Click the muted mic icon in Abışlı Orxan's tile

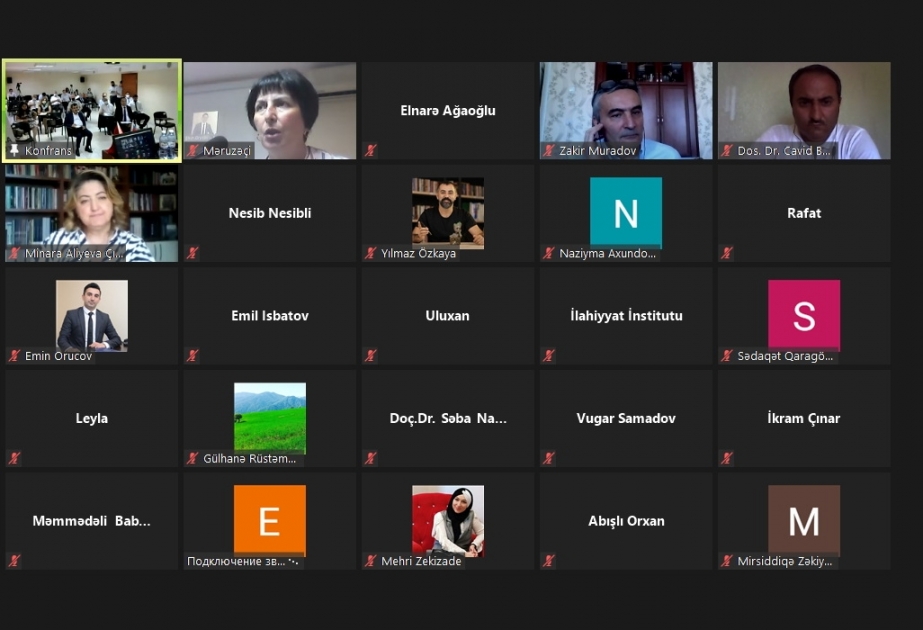[549, 561]
